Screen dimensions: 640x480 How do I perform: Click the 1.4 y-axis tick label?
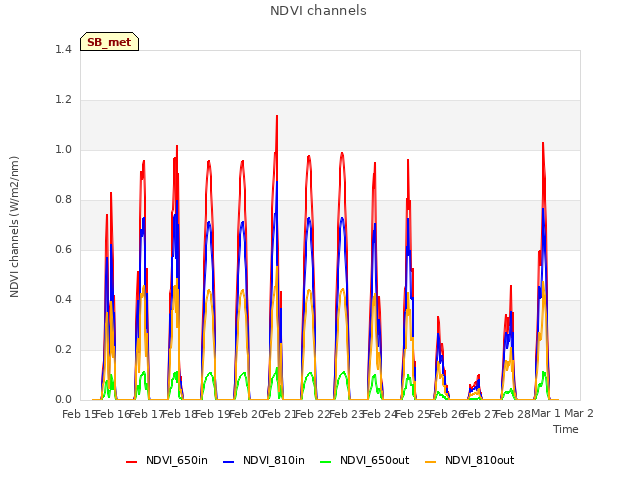pos(63,49)
